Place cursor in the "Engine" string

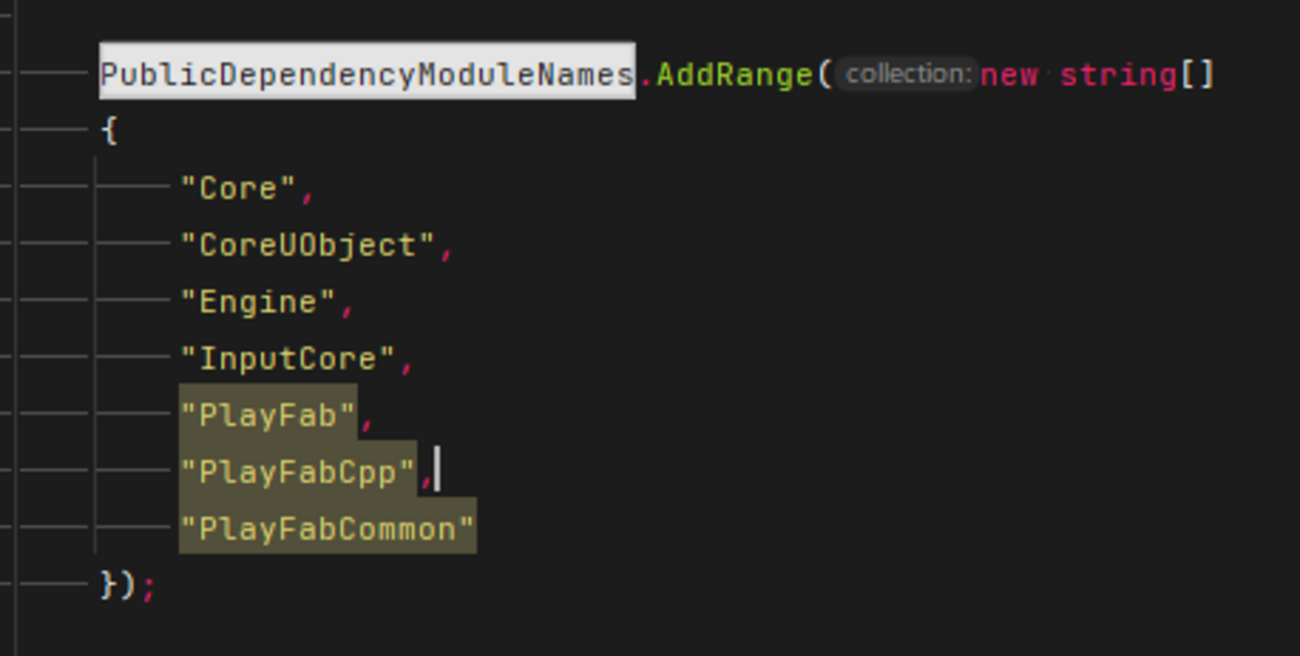point(258,302)
